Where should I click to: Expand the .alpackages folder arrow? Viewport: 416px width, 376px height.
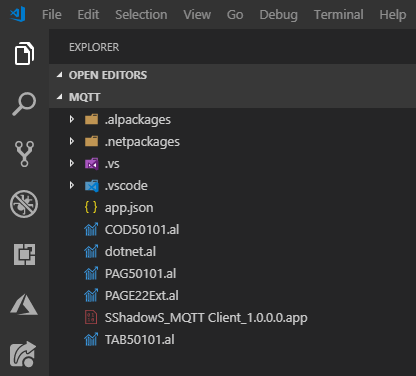(x=72, y=119)
